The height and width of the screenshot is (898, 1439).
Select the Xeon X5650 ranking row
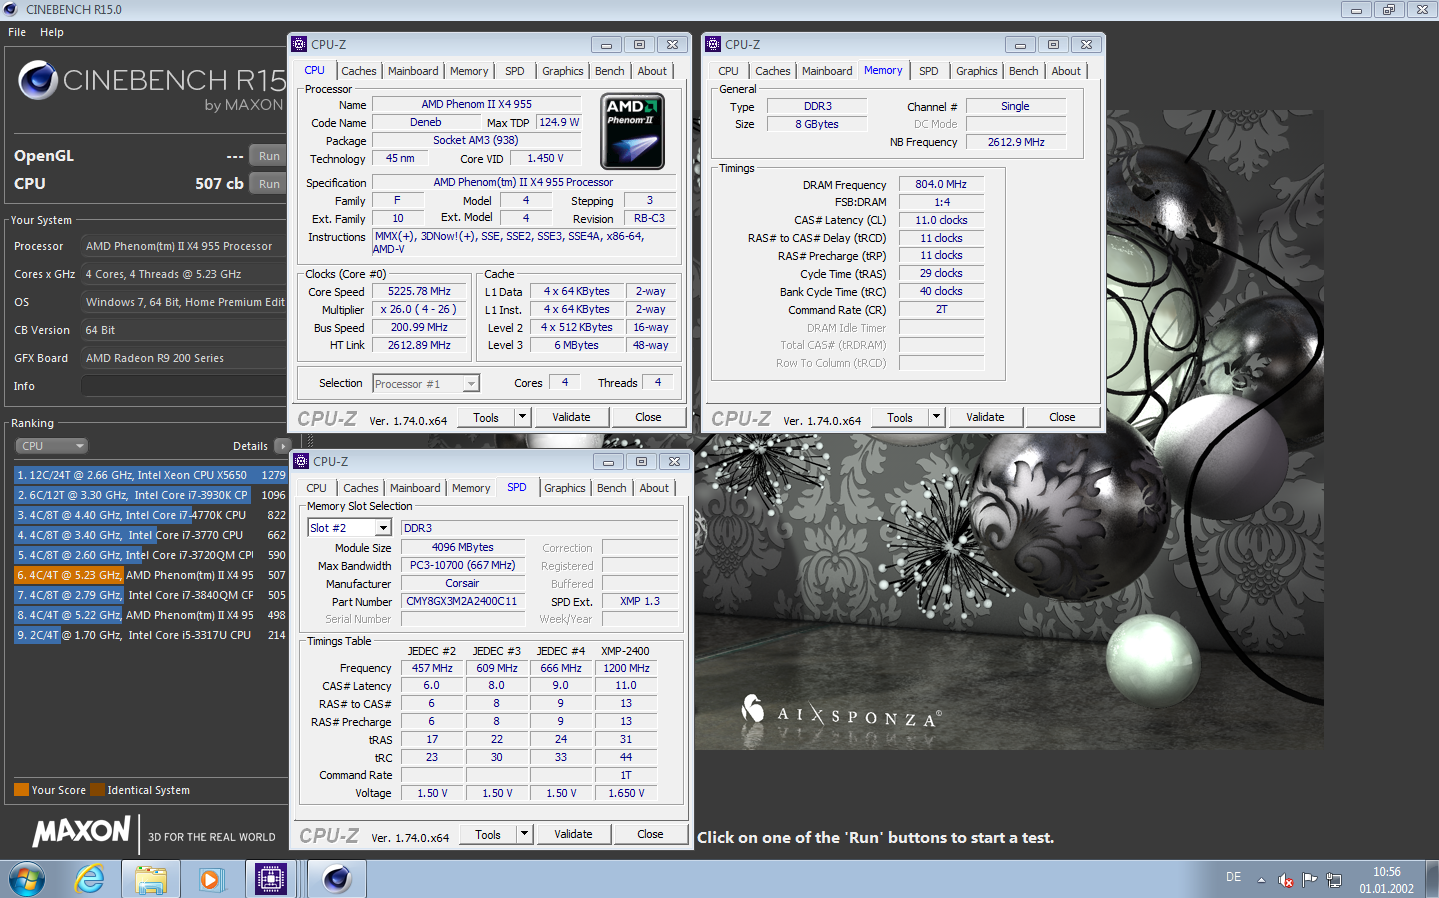pyautogui.click(x=151, y=475)
